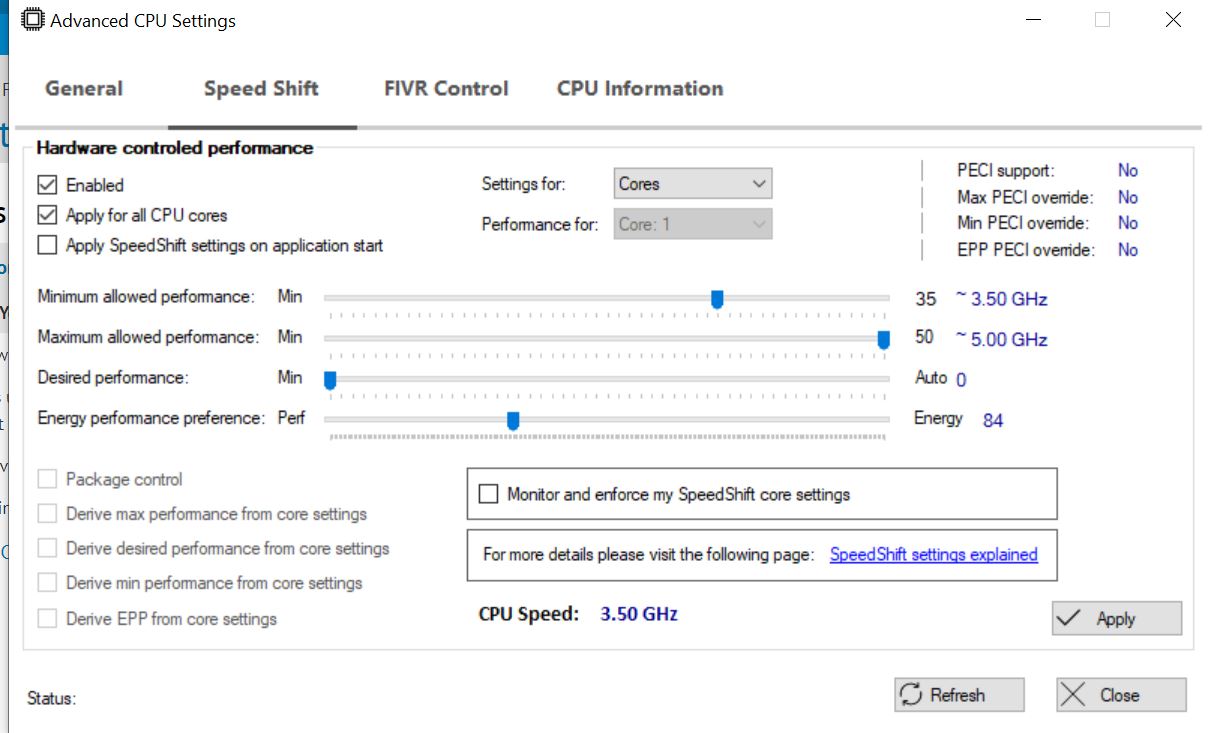Open the SpeedShift settings explained link
The width and height of the screenshot is (1208, 733).
933,554
